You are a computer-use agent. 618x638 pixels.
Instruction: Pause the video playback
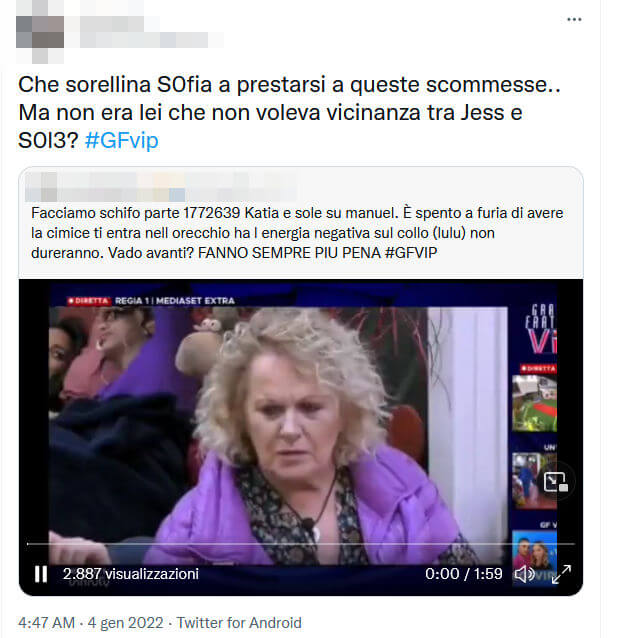41,574
